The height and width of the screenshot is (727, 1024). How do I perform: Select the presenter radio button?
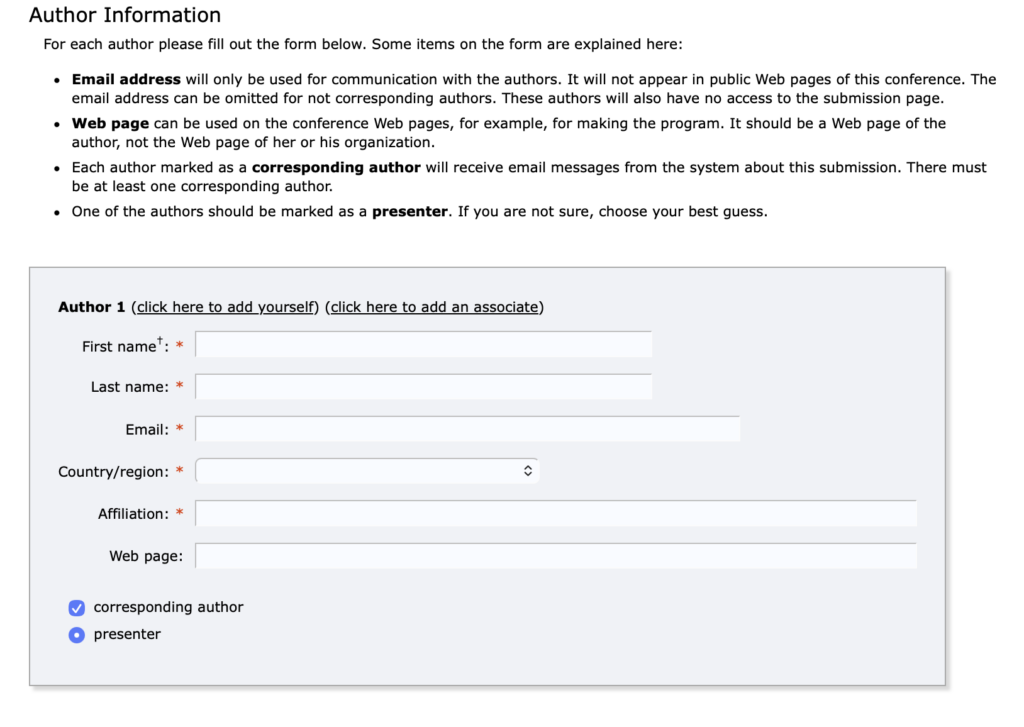click(77, 635)
